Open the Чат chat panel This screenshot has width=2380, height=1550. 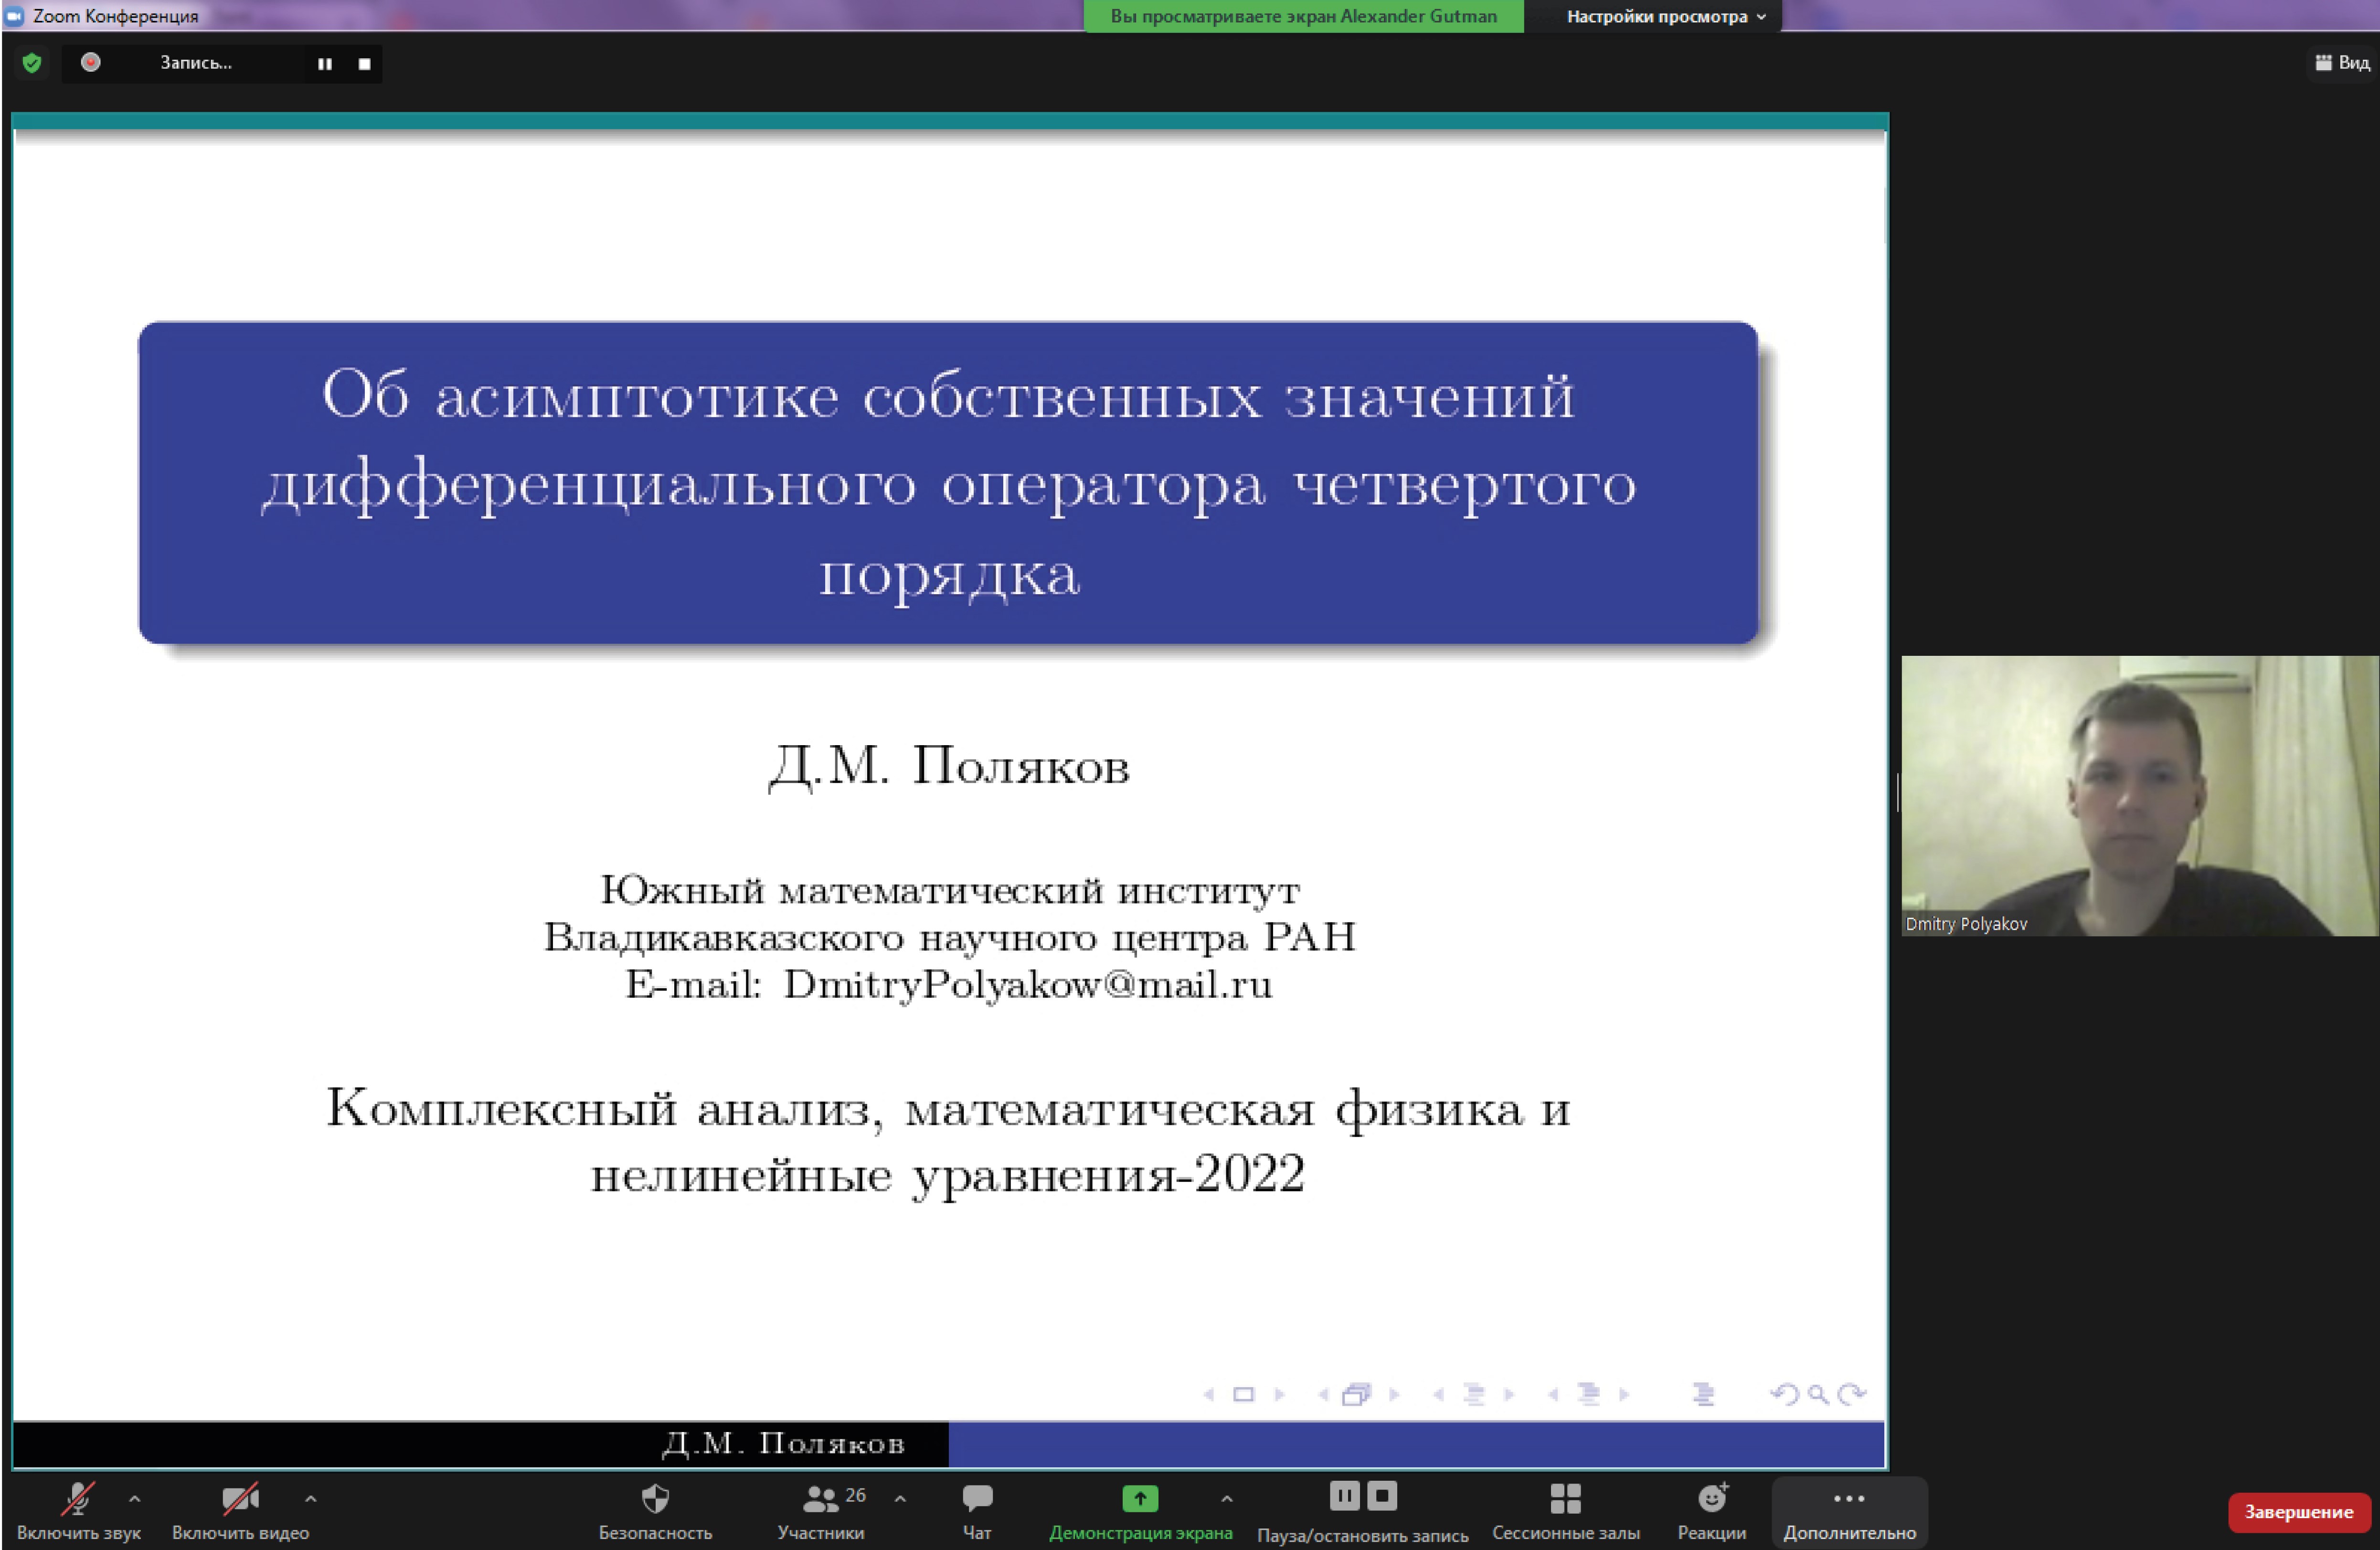(977, 1511)
